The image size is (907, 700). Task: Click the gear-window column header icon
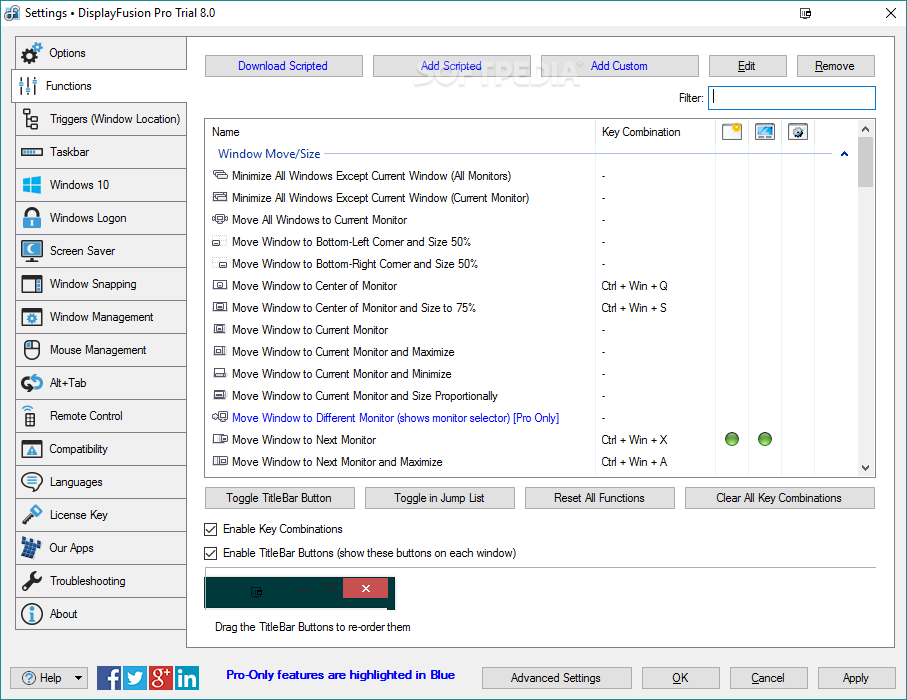[798, 132]
